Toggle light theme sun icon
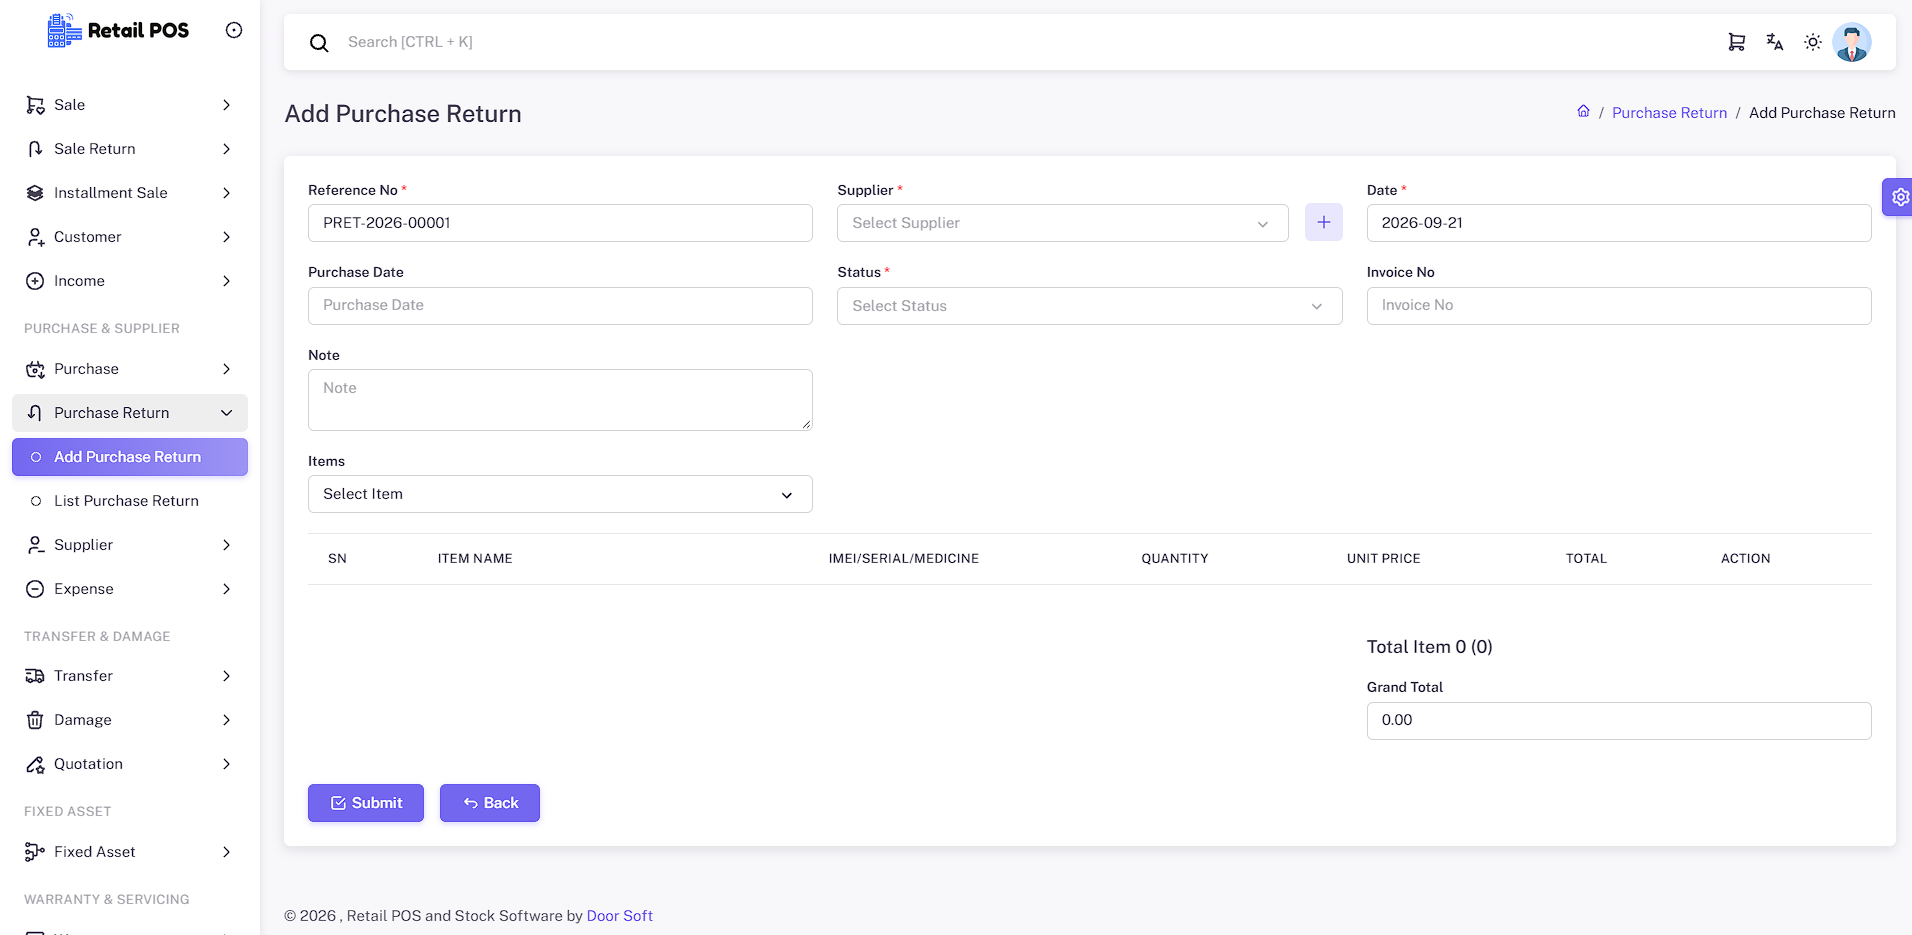Viewport: 1912px width, 935px height. pos(1813,42)
